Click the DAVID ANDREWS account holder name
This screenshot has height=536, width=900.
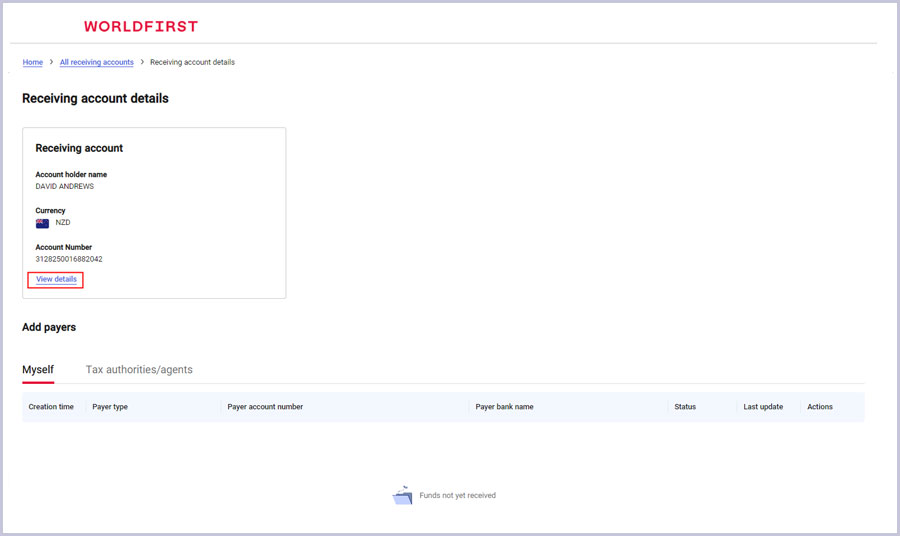click(65, 186)
